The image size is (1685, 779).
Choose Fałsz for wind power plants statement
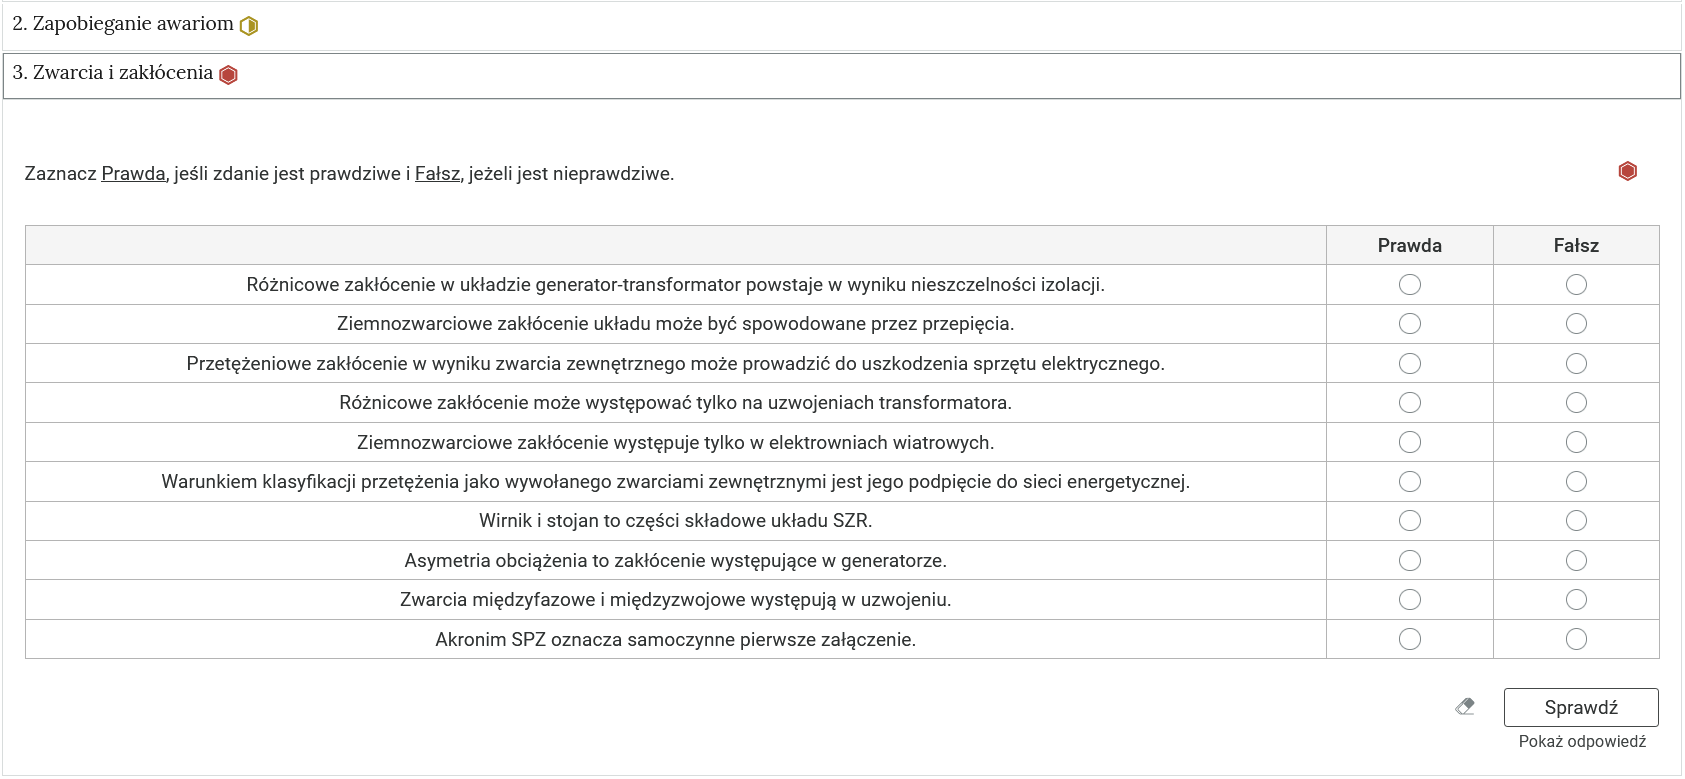pos(1576,442)
